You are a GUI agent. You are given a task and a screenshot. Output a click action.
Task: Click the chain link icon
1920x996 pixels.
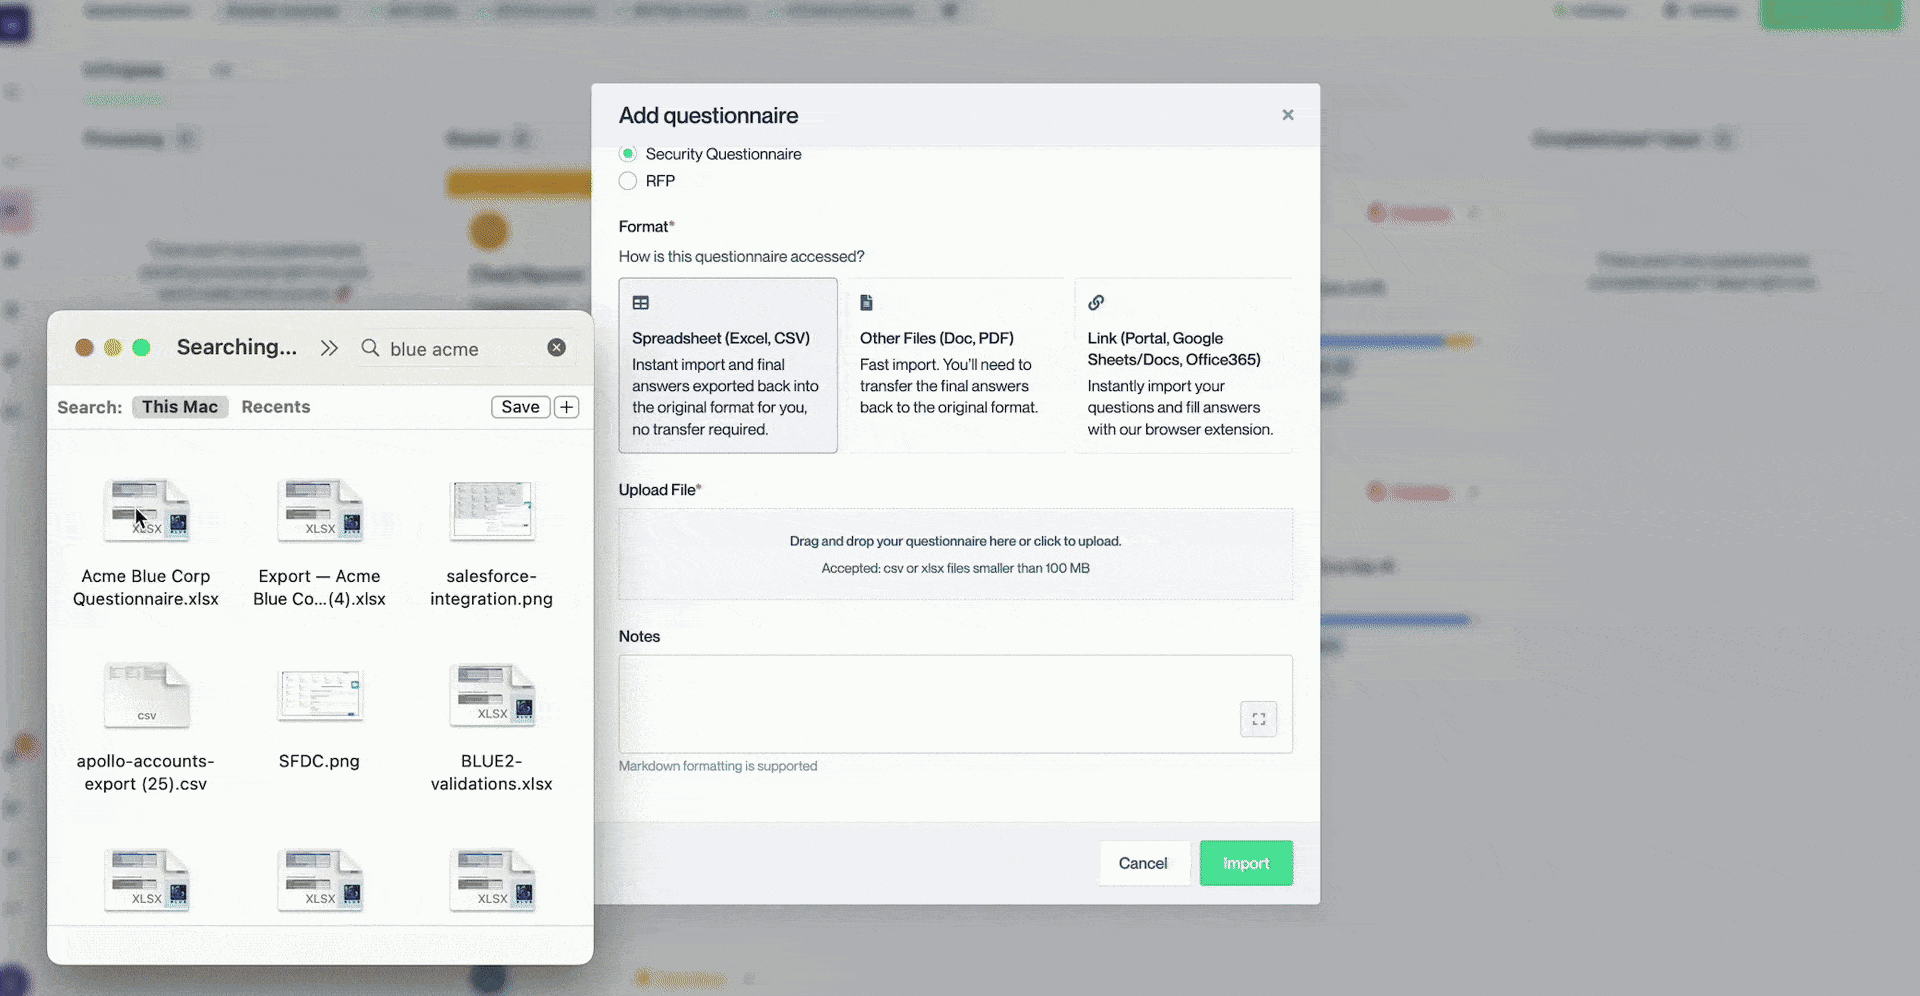click(x=1096, y=303)
